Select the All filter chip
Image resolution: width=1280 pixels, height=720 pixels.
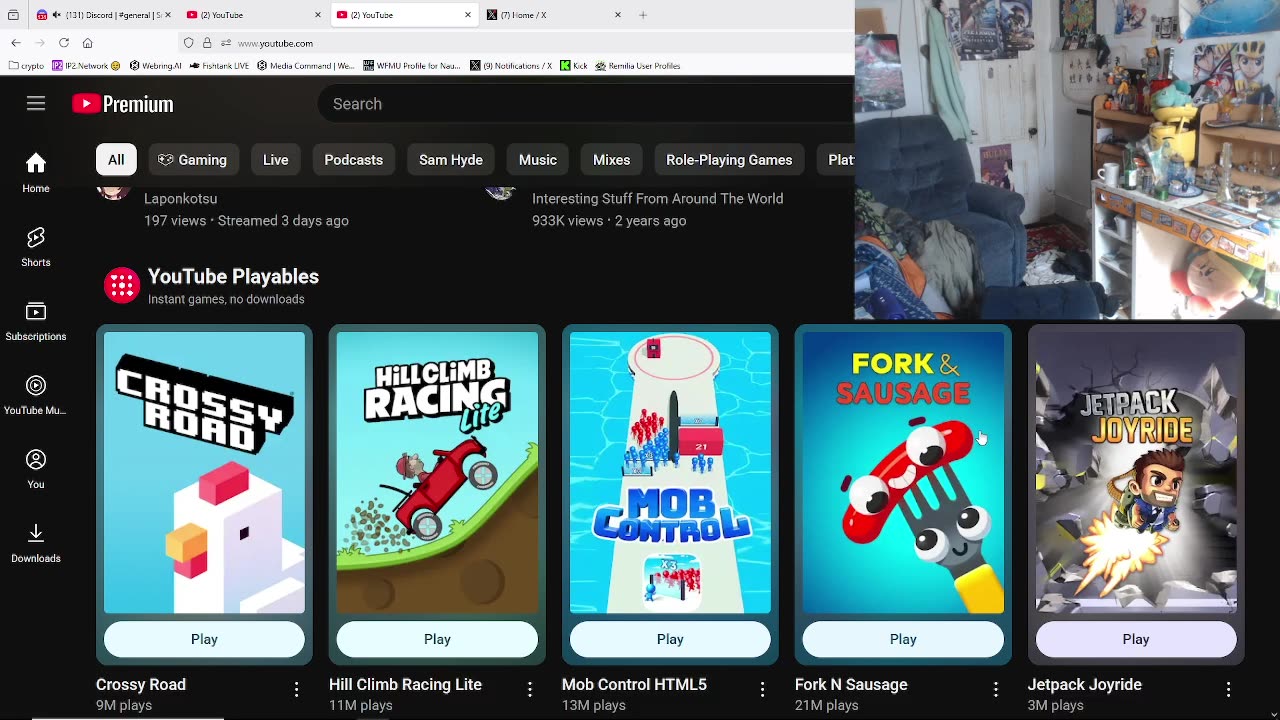coord(116,160)
